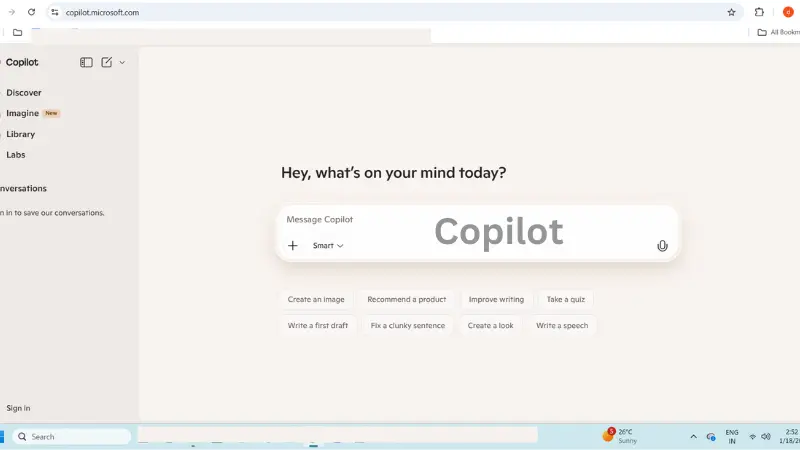Screen dimensions: 800x450
Task: Open the weather widget showing 26°C
Action: click(619, 436)
